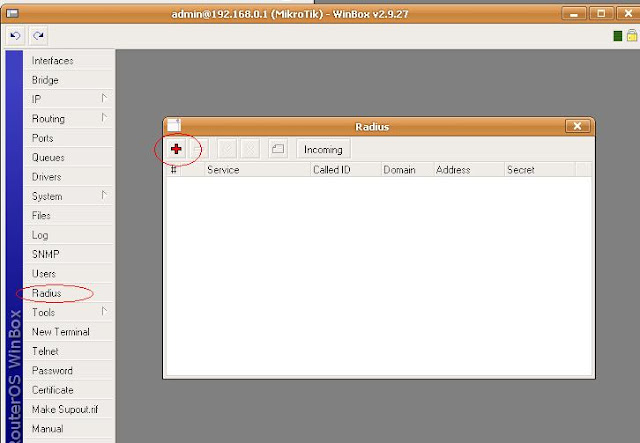This screenshot has width=640, height=443.
Task: Open the Queues menu item
Action: click(x=69, y=158)
